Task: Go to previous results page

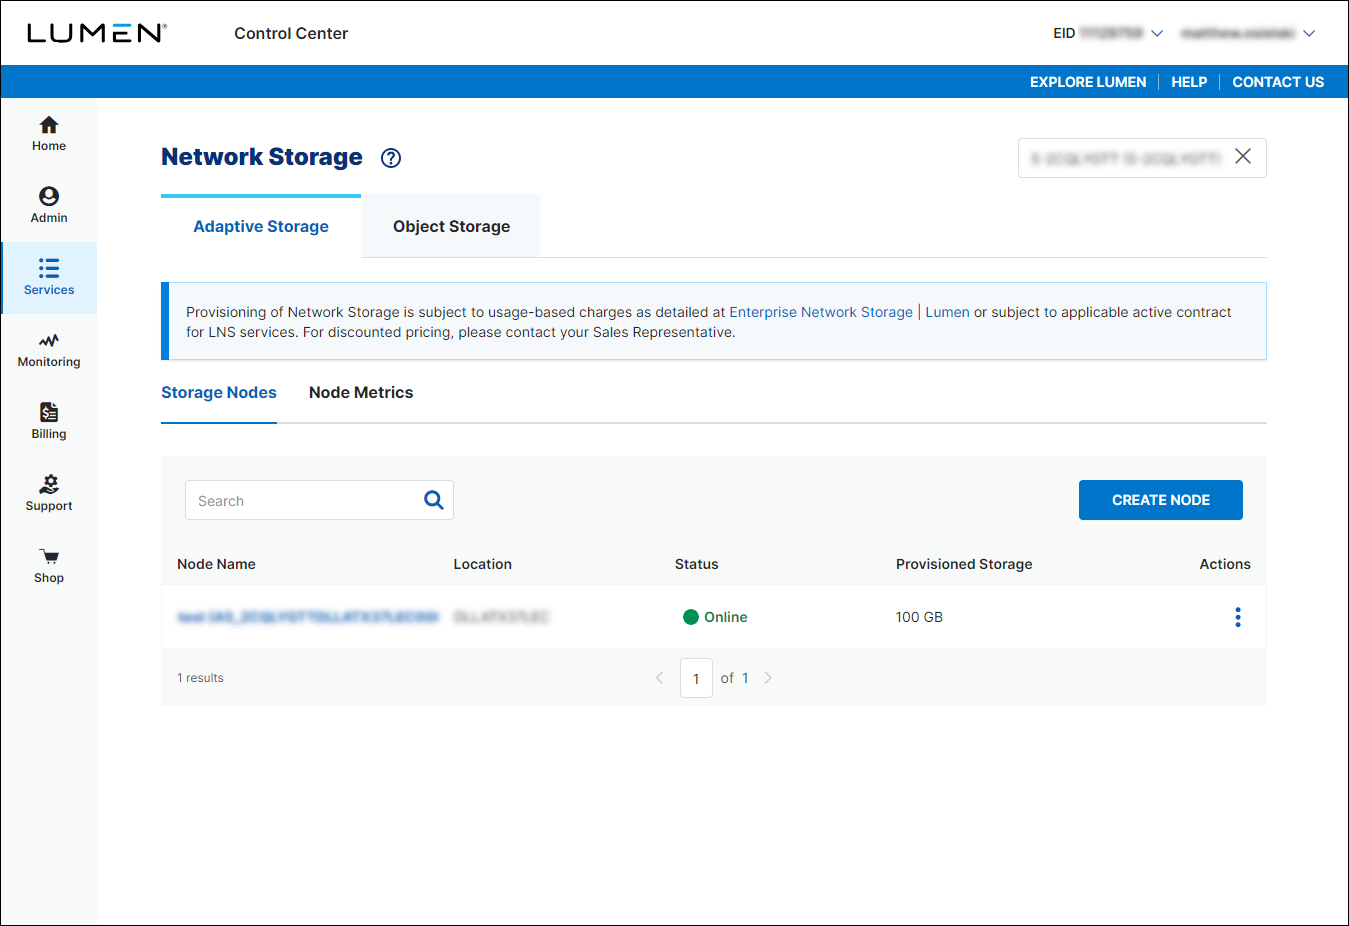Action: [659, 678]
